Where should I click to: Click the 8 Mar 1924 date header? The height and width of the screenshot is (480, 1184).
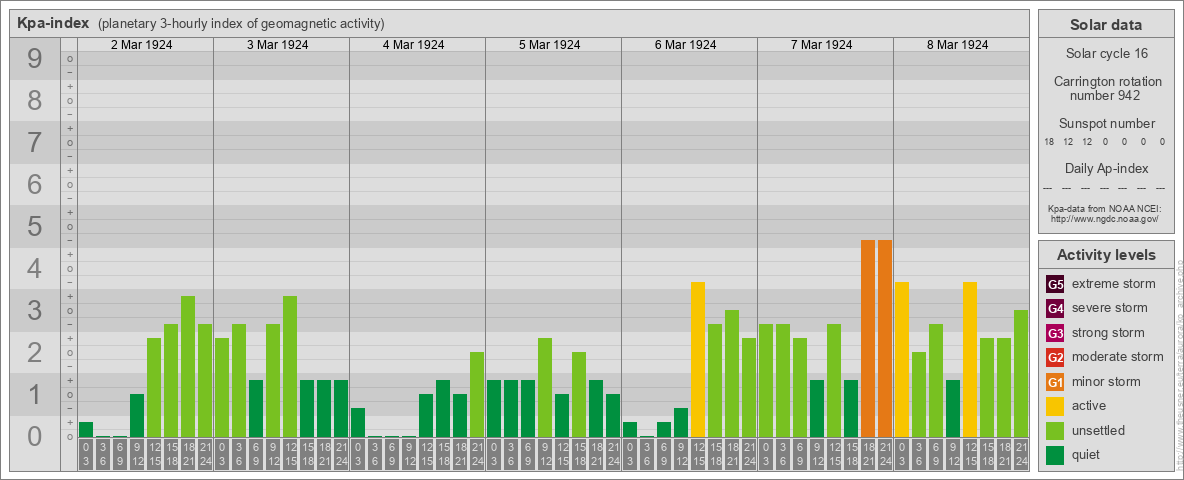961,45
